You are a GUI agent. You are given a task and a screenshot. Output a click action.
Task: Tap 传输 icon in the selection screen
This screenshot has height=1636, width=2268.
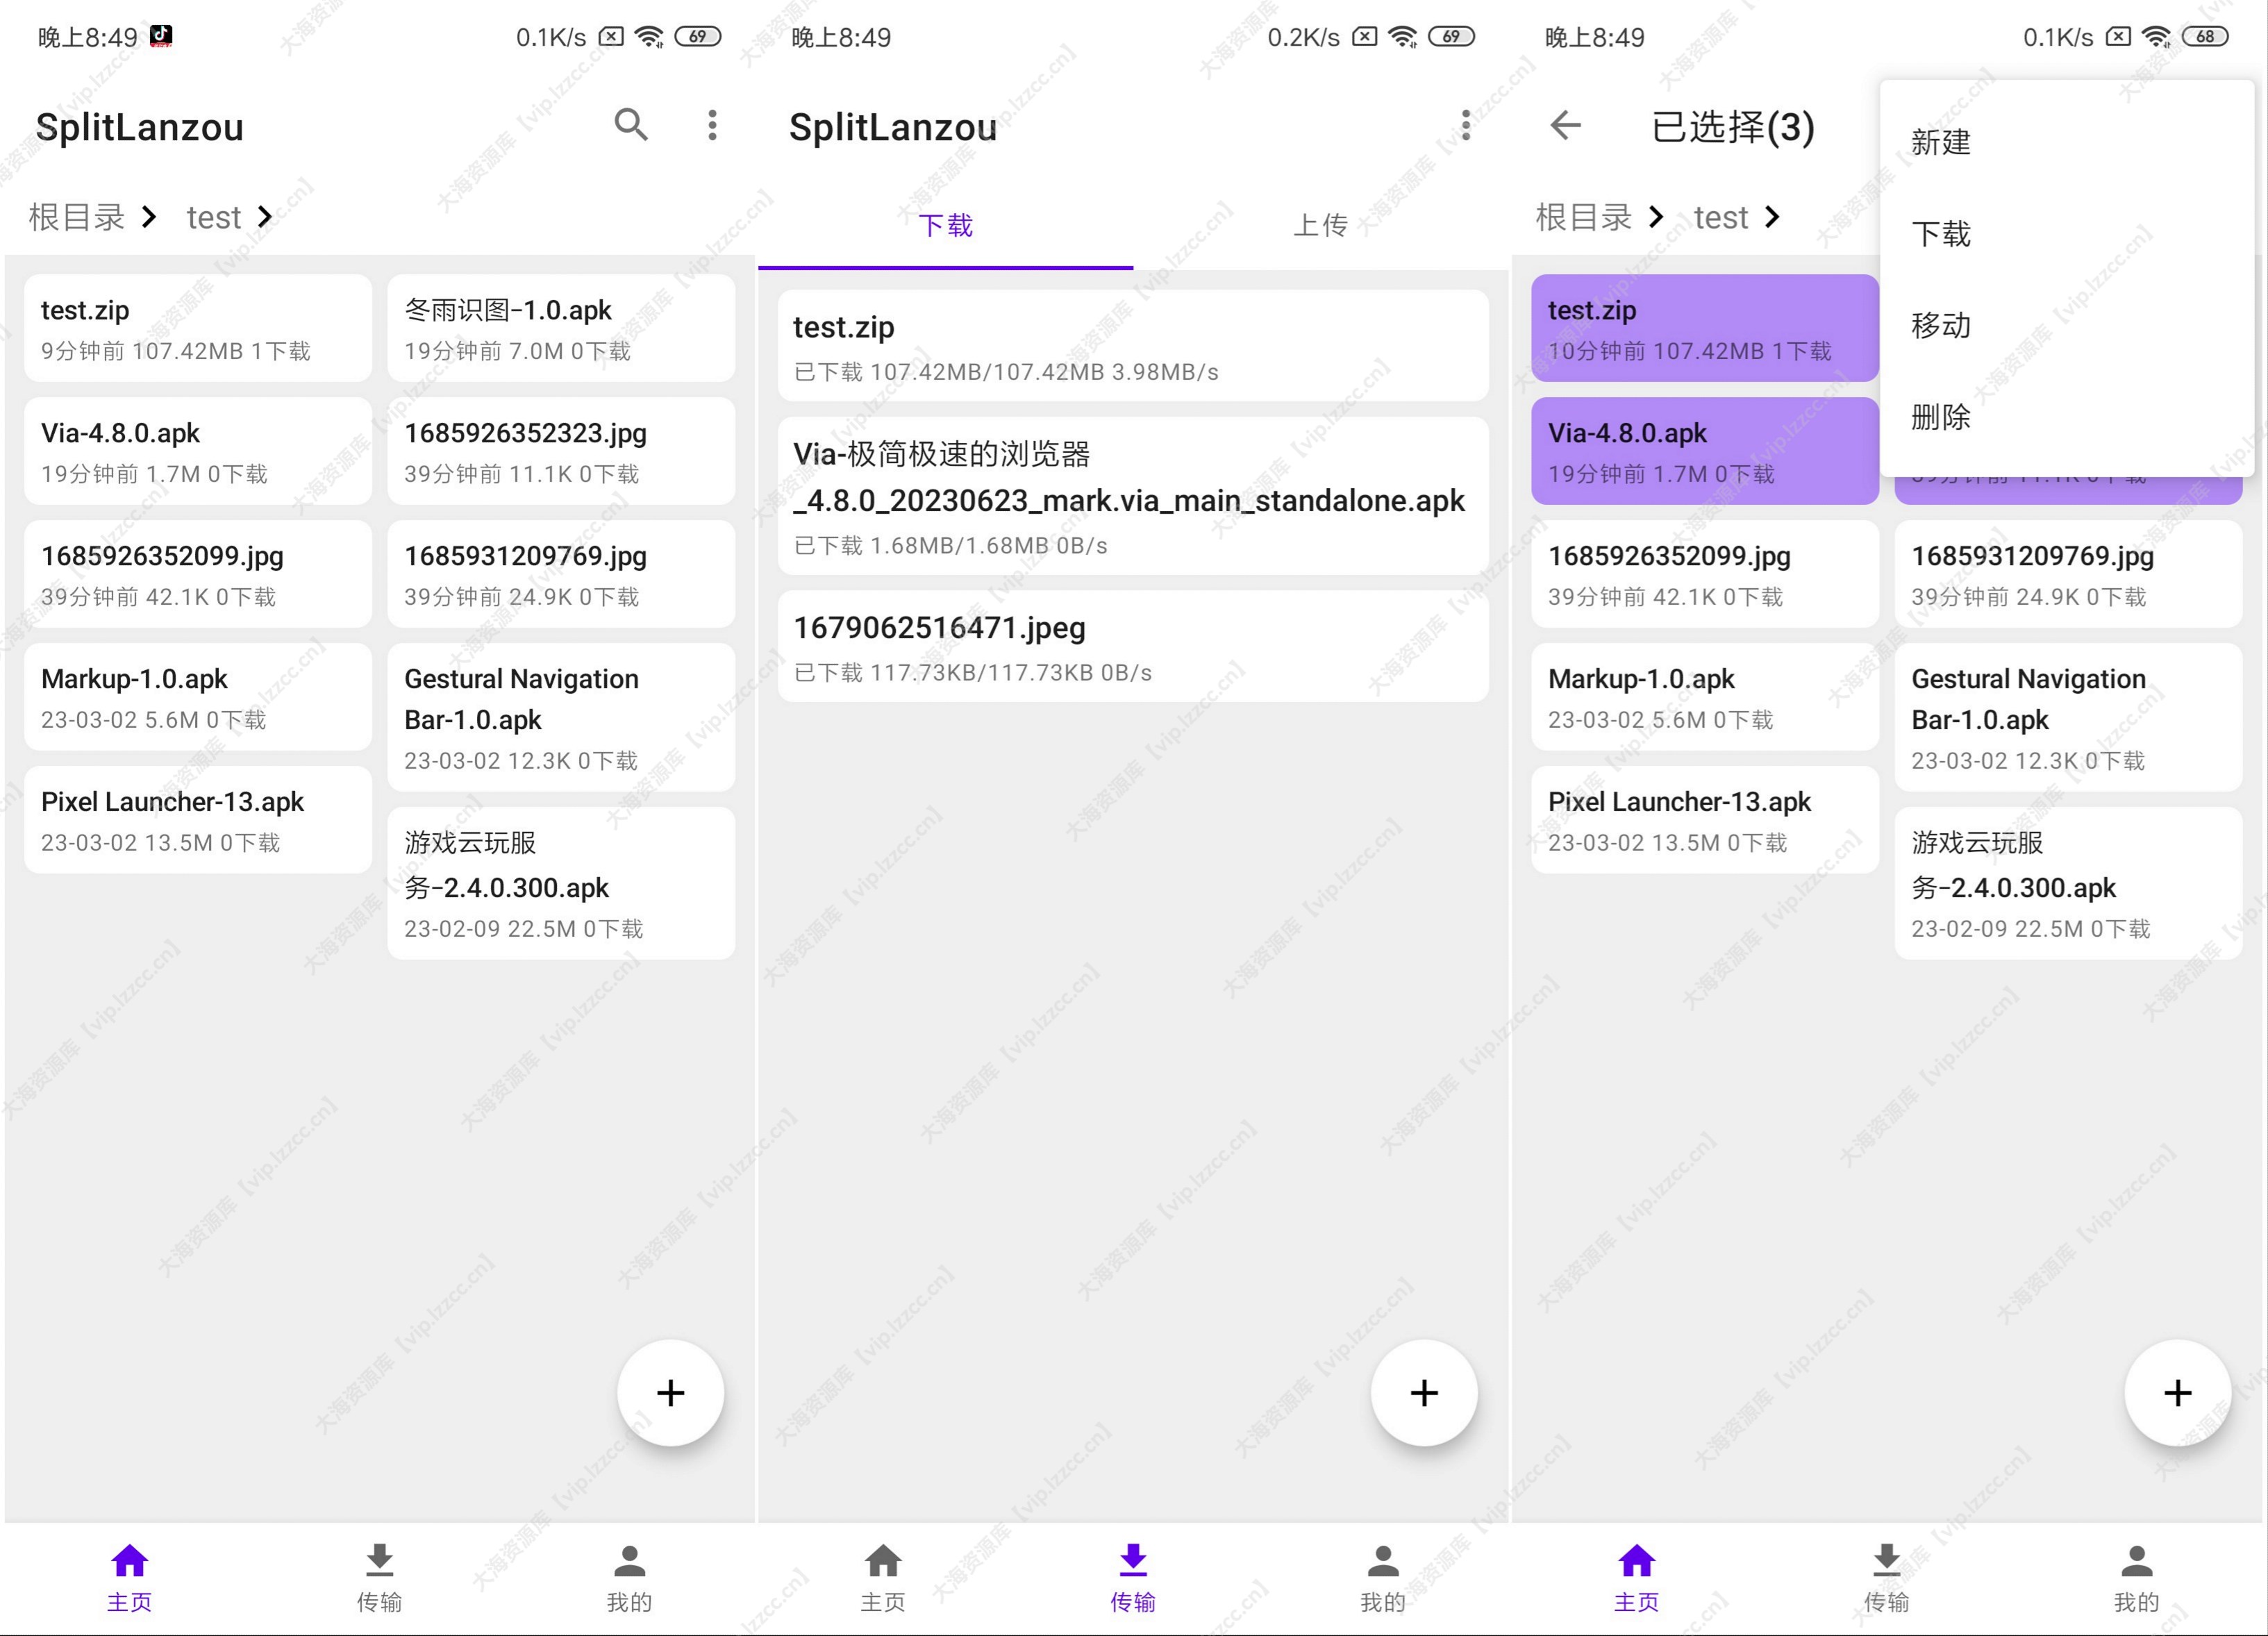(1886, 1561)
